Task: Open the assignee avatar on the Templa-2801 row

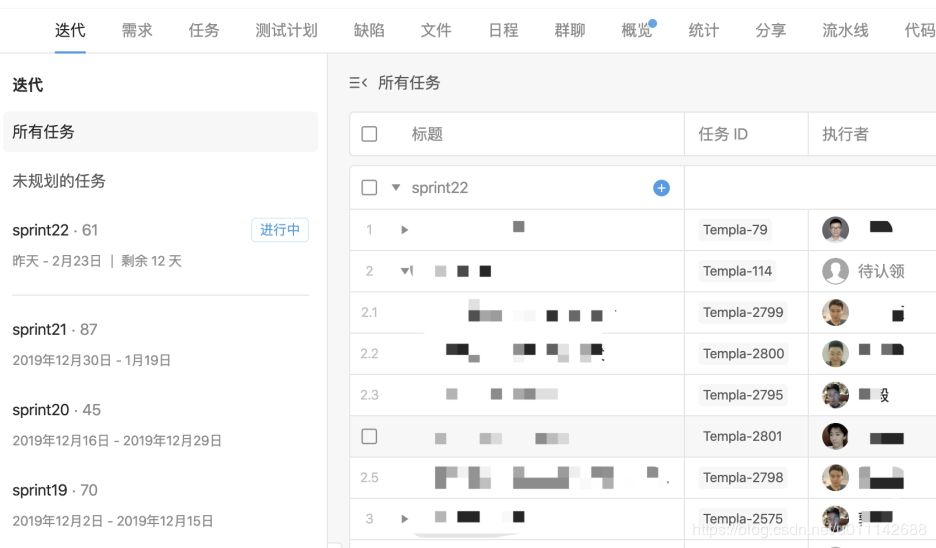Action: (x=835, y=436)
